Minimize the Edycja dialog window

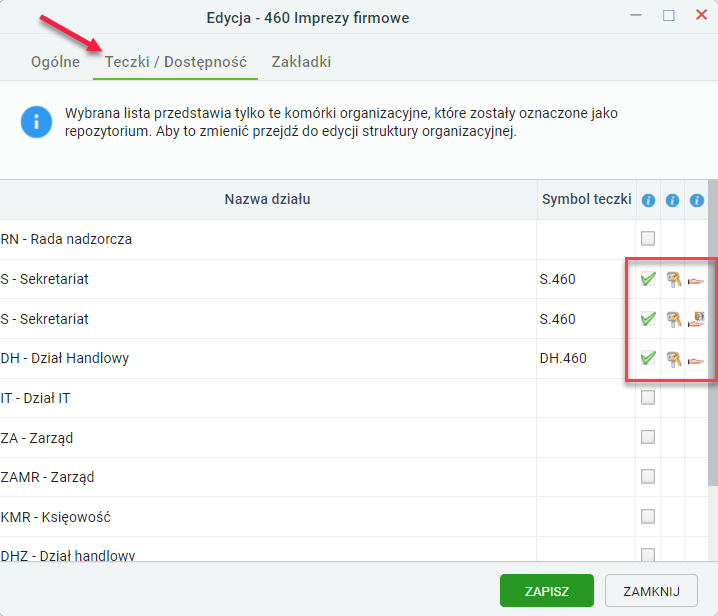tap(636, 16)
